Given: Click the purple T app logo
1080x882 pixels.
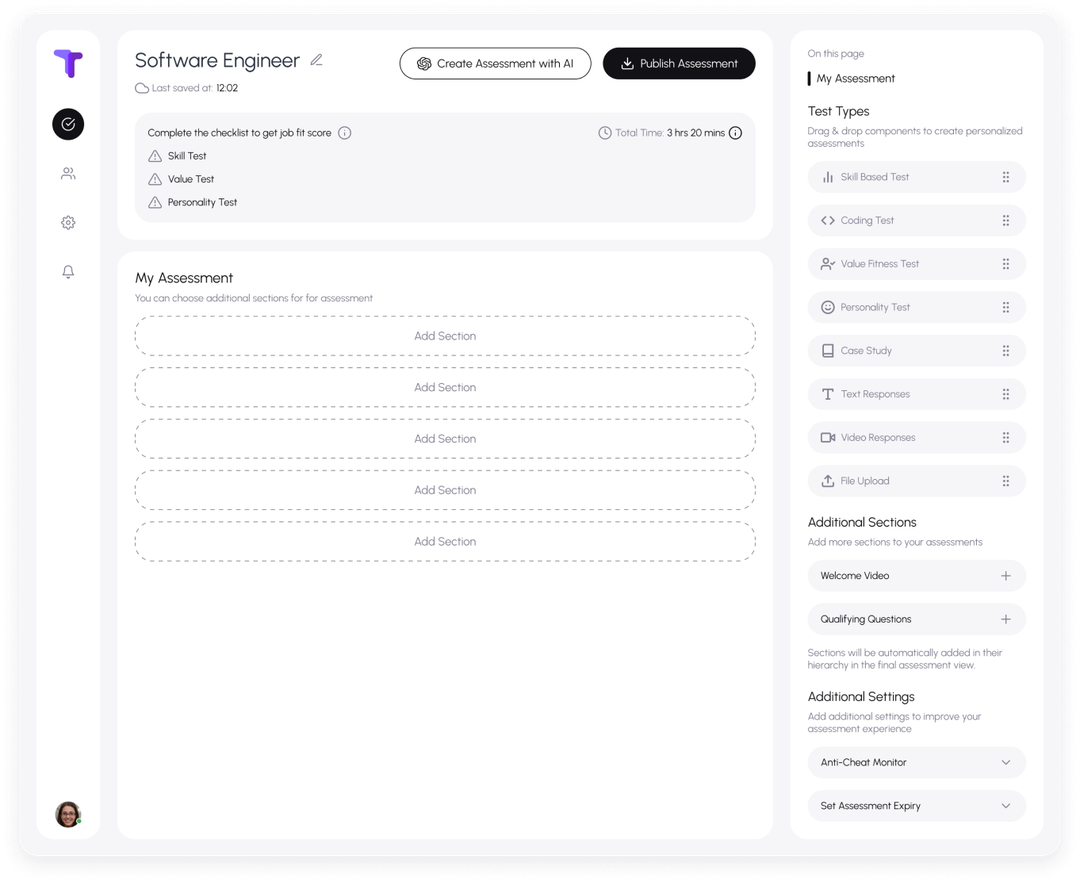Looking at the screenshot, I should tap(68, 63).
